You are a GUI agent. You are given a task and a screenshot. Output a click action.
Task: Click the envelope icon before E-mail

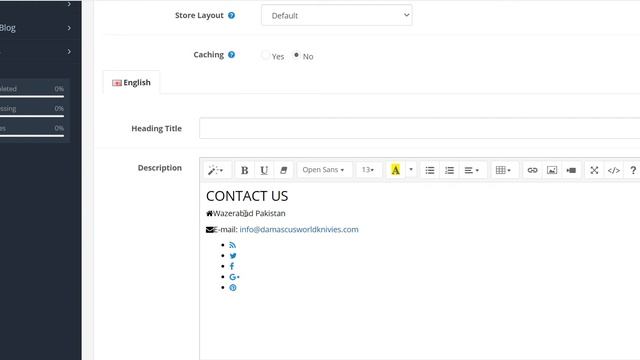pyautogui.click(x=210, y=230)
